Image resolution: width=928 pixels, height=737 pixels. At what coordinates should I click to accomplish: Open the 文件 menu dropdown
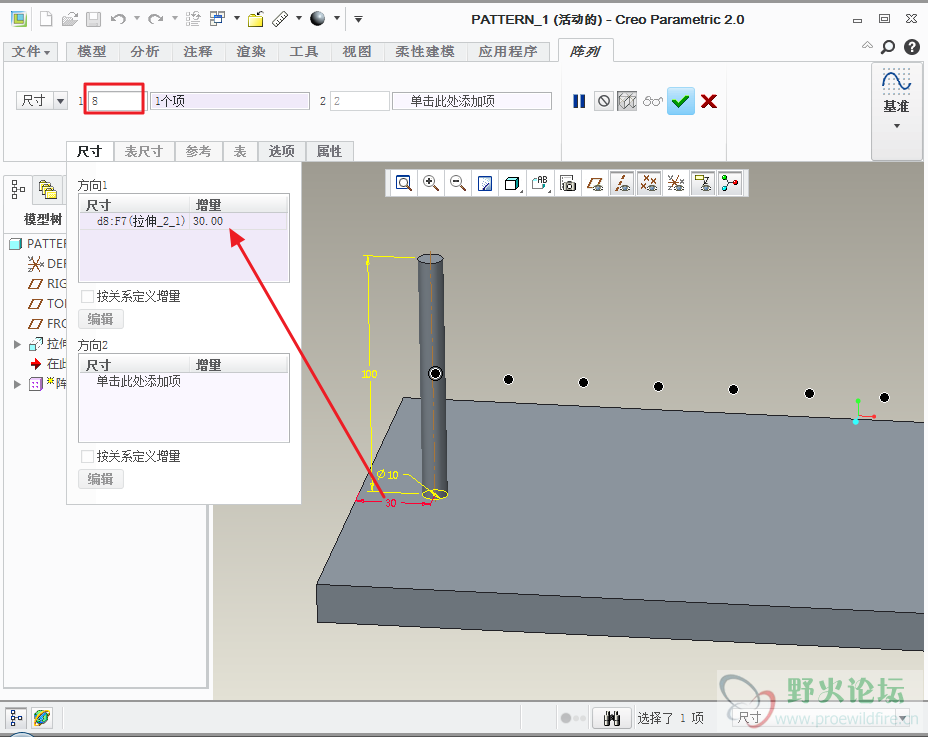click(31, 52)
